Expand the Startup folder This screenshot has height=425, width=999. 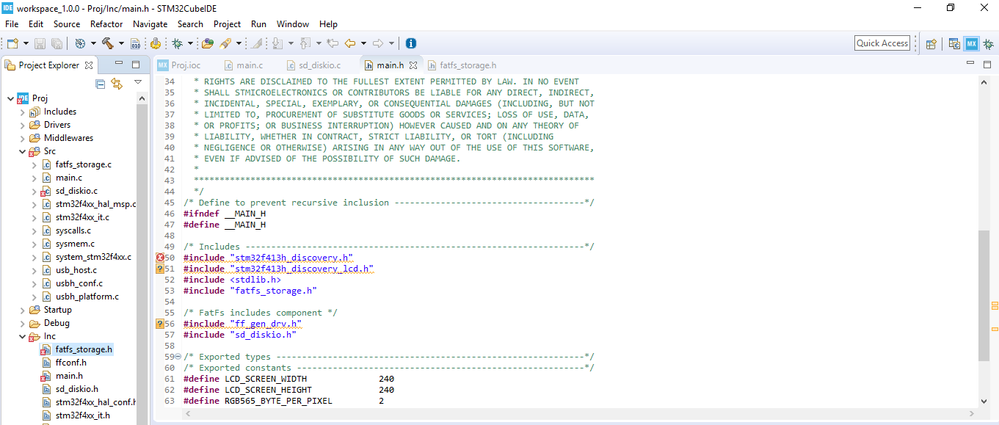point(23,310)
